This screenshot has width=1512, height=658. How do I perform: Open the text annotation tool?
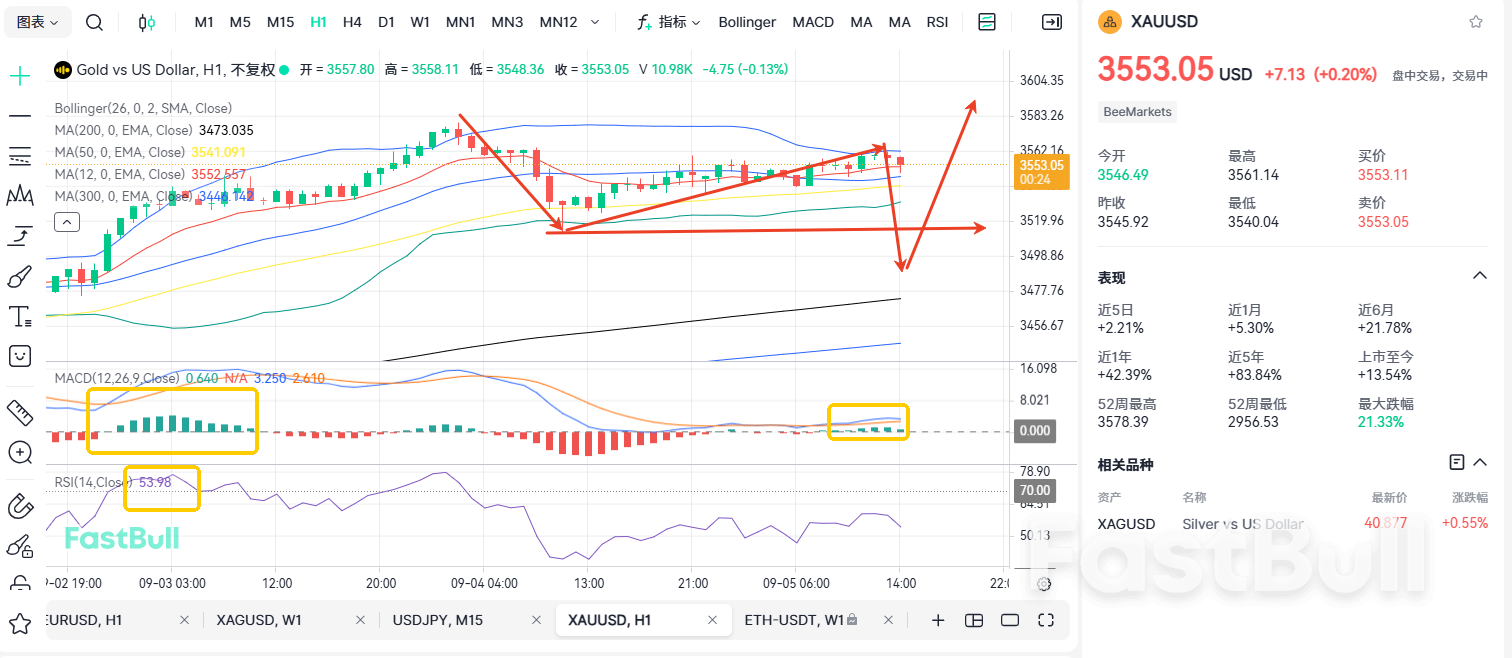coord(19,316)
